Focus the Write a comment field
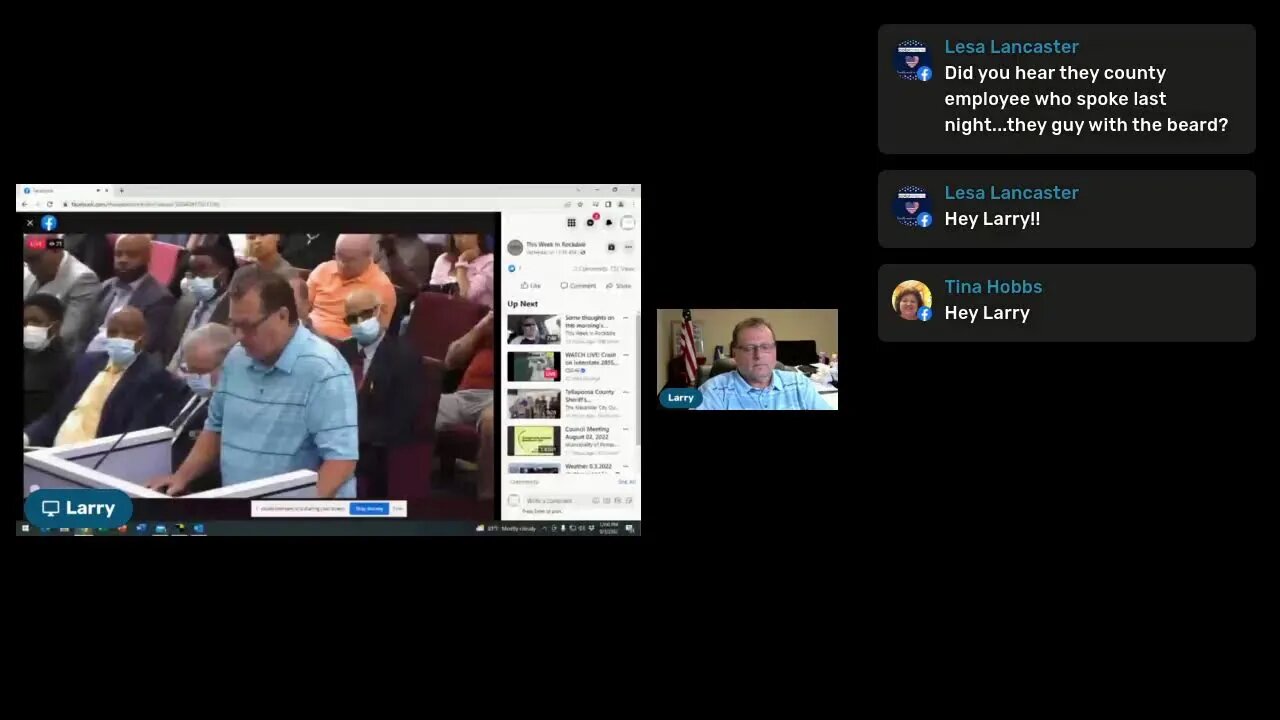The width and height of the screenshot is (1280, 720). (x=579, y=501)
